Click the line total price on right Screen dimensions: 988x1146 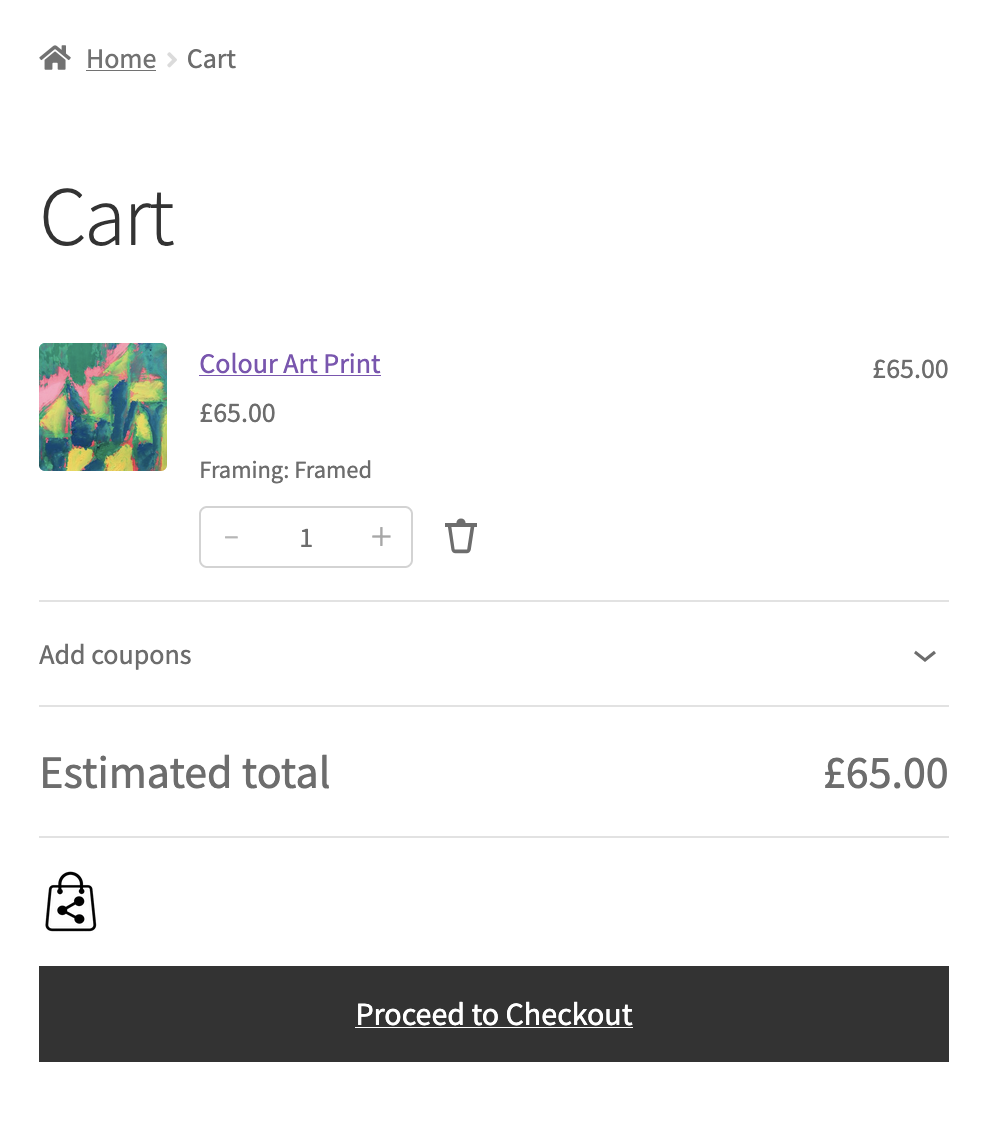point(909,369)
